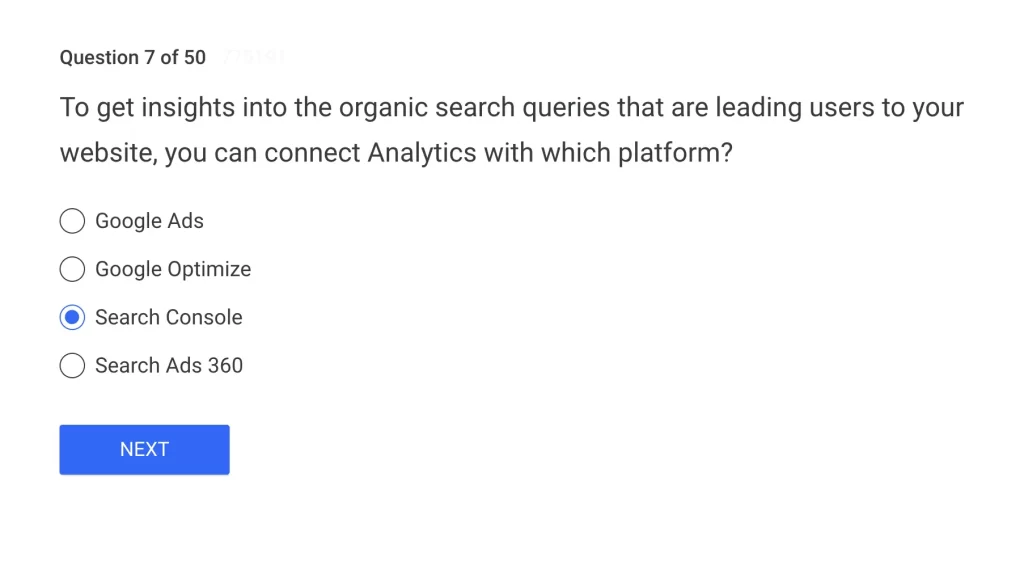The height and width of the screenshot is (566, 1024).
Task: Click the word "connect" in the question
Action: tap(313, 154)
